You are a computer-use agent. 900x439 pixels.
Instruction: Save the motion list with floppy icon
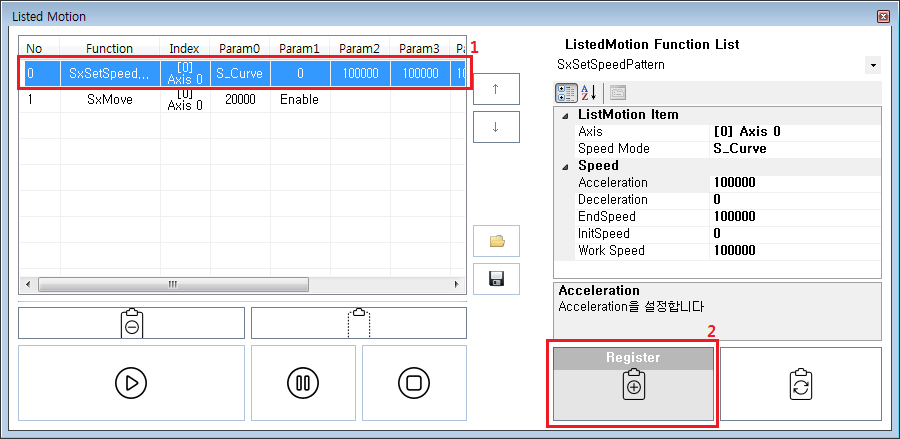coord(497,279)
